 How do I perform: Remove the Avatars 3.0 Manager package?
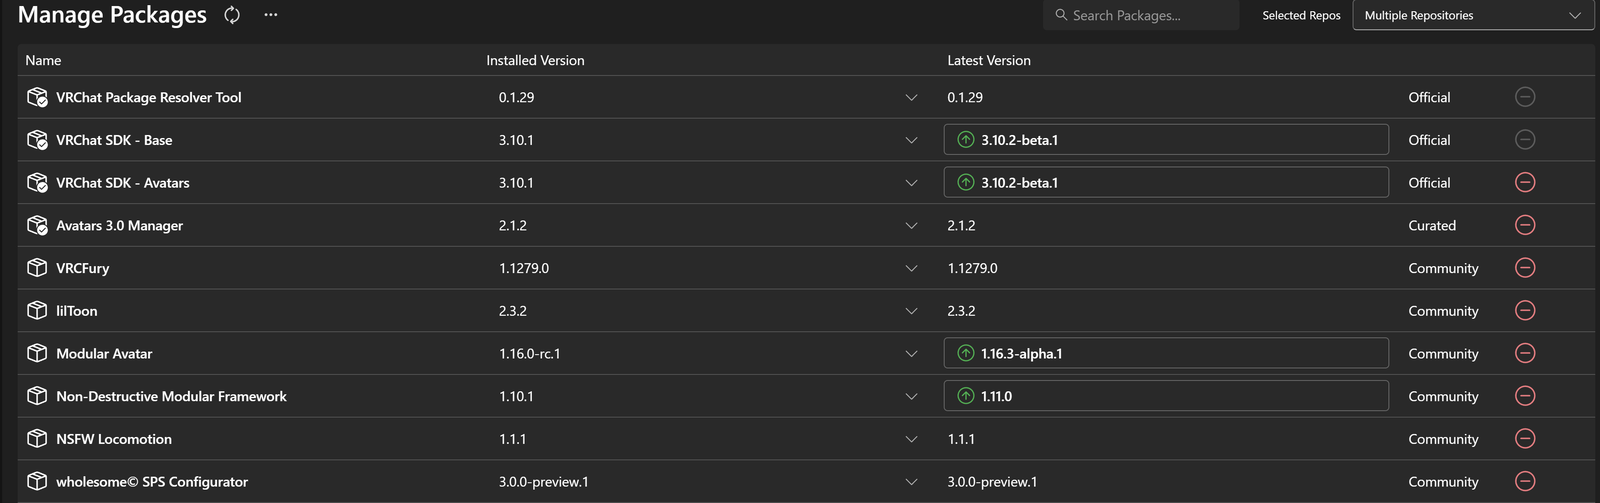click(1525, 225)
